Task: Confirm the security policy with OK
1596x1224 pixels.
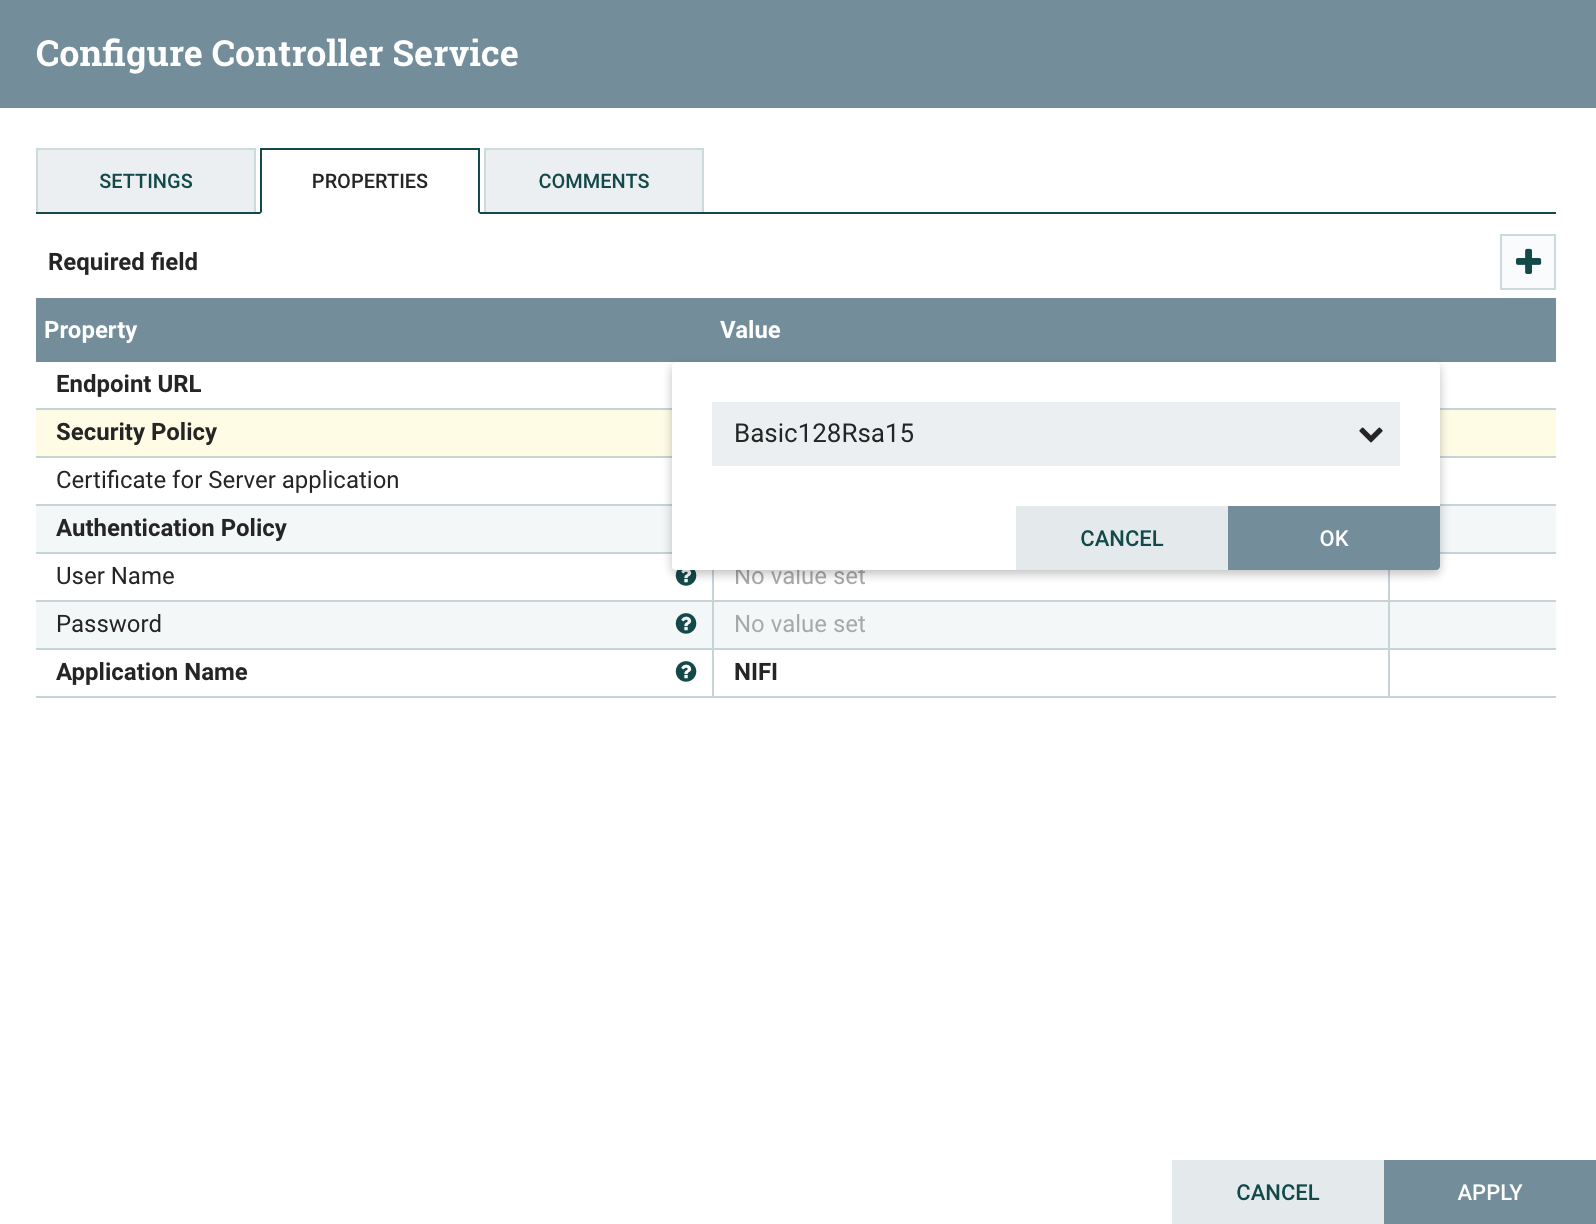Action: point(1334,538)
